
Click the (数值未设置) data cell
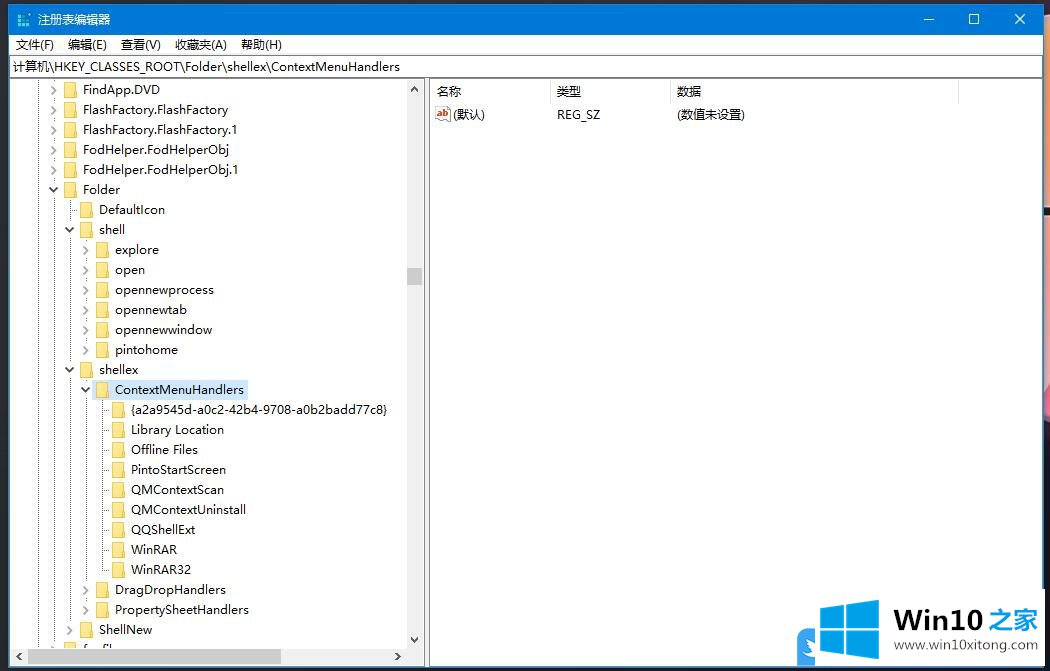710,115
